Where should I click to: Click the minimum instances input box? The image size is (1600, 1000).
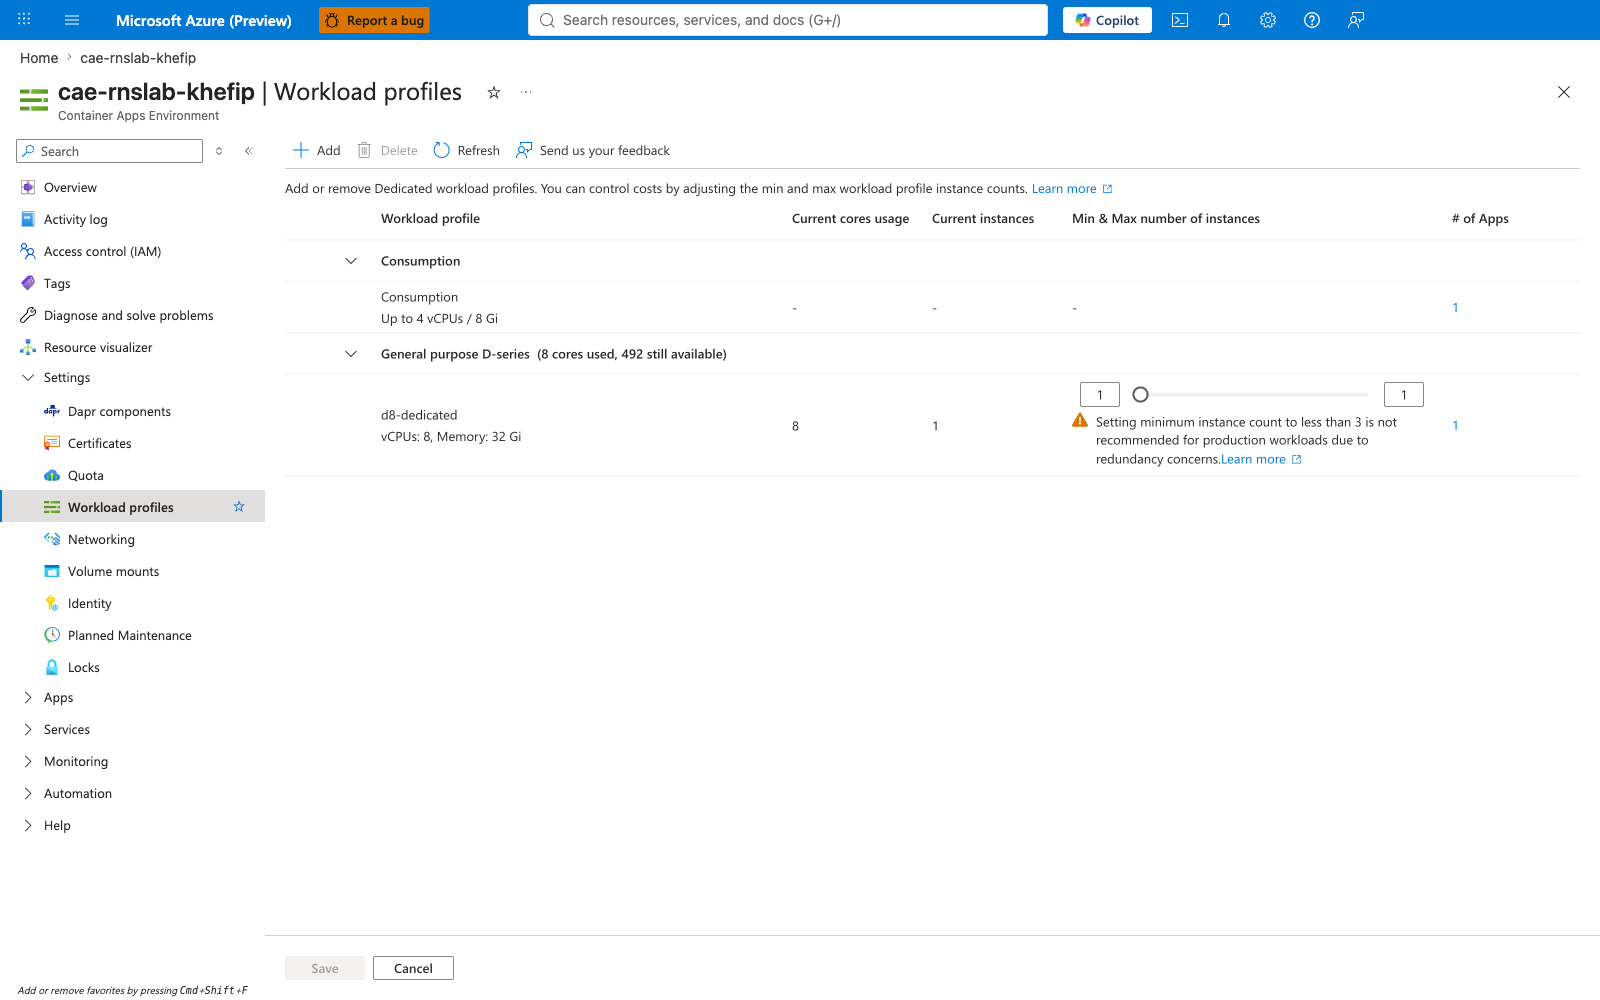coord(1100,395)
